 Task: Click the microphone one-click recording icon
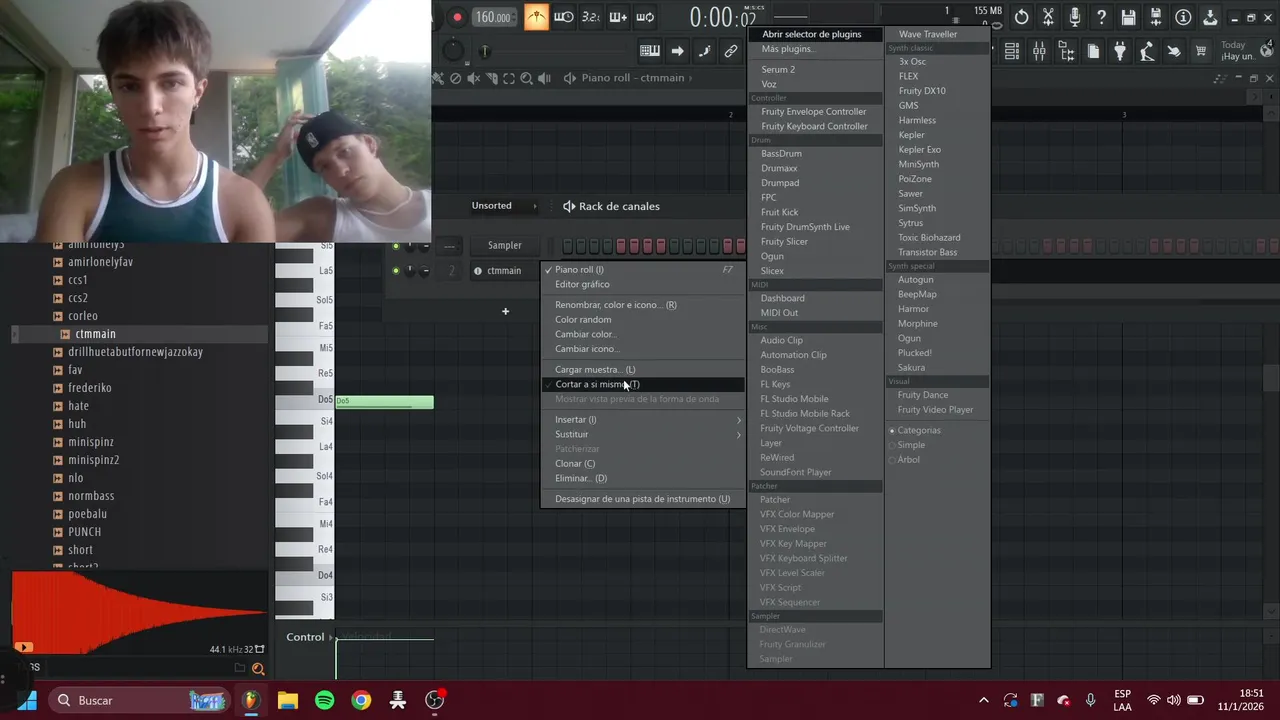click(1075, 17)
